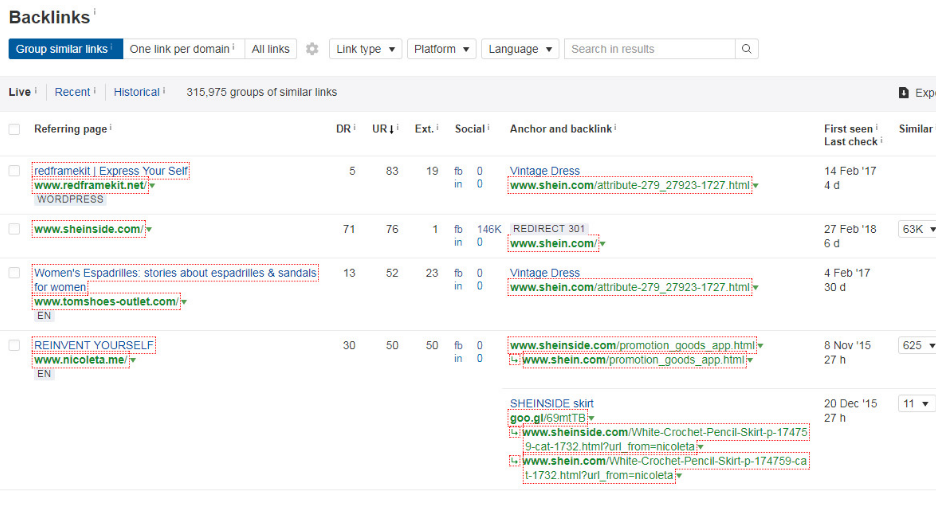Expand the 11 similar links dropdown
This screenshot has height=516, width=936.
[916, 404]
